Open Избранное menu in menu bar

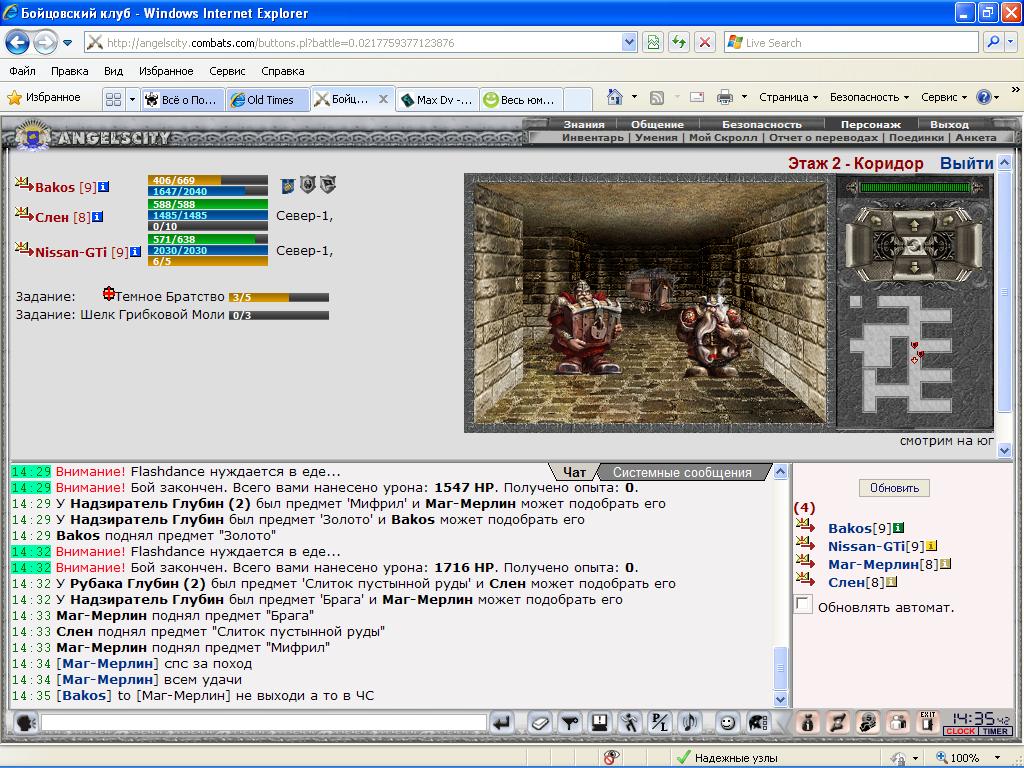coord(166,71)
